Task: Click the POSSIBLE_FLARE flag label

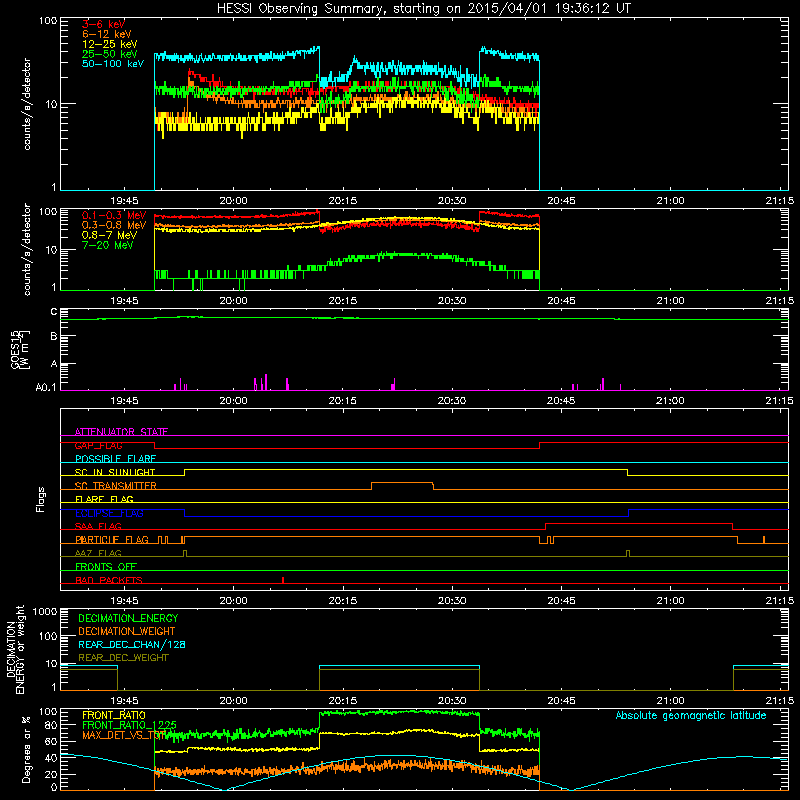Action: pos(115,459)
